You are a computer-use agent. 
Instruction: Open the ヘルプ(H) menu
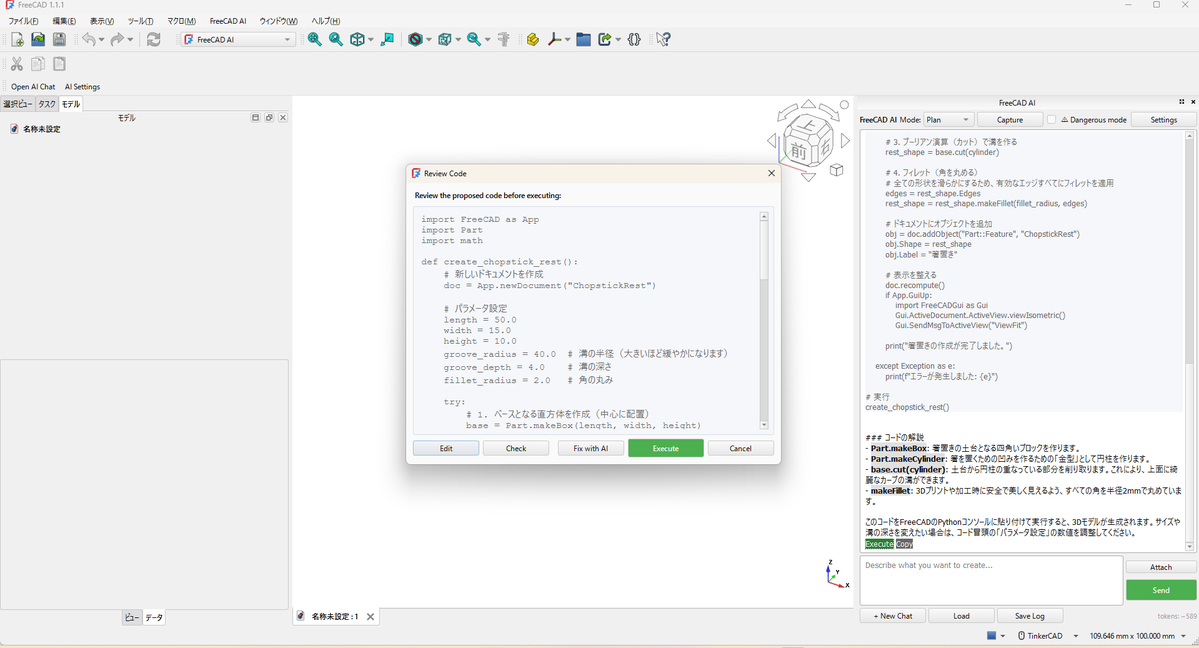click(x=326, y=21)
